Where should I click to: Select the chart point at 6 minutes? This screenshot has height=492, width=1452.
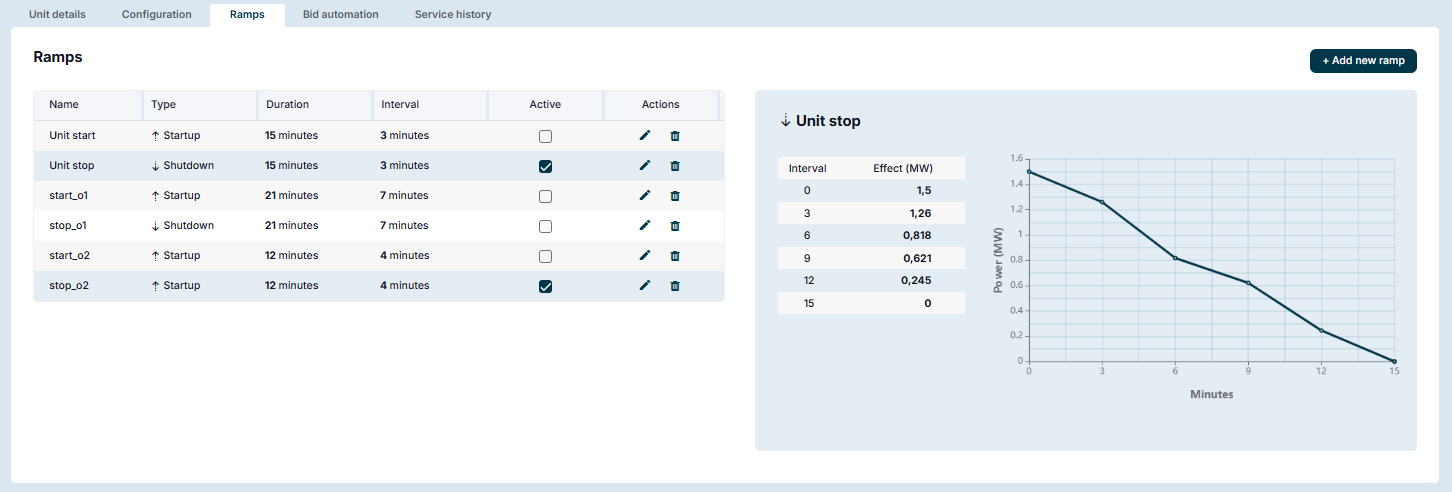click(x=1175, y=258)
